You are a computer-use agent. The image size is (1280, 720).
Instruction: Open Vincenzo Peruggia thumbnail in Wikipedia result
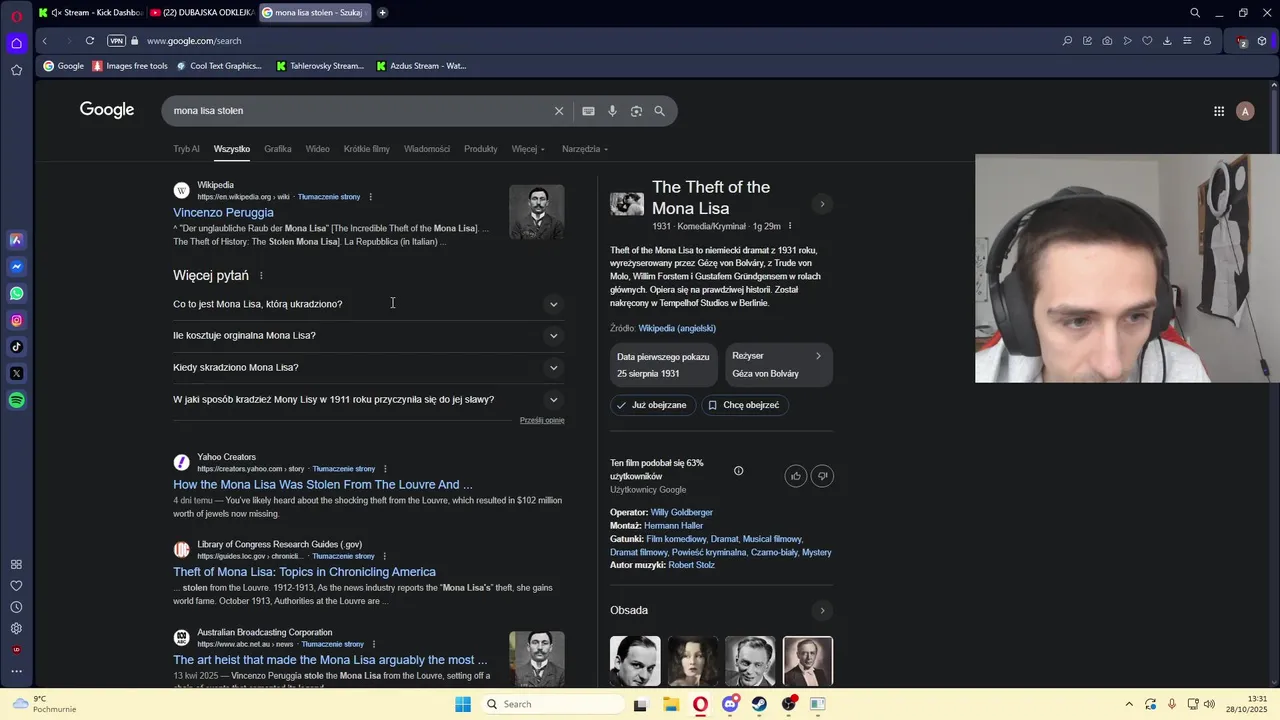click(537, 212)
